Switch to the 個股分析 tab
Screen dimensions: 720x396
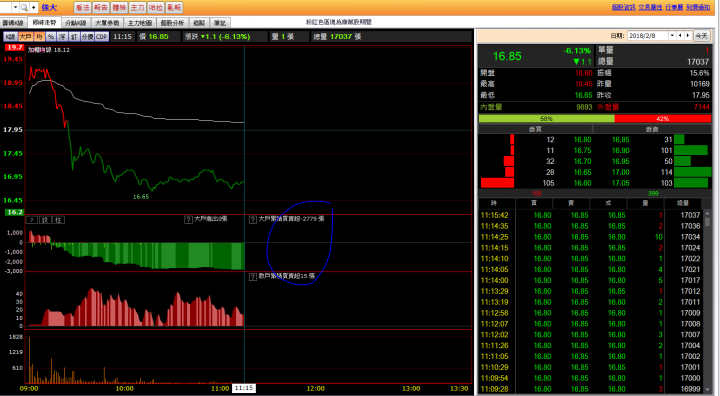coord(172,23)
